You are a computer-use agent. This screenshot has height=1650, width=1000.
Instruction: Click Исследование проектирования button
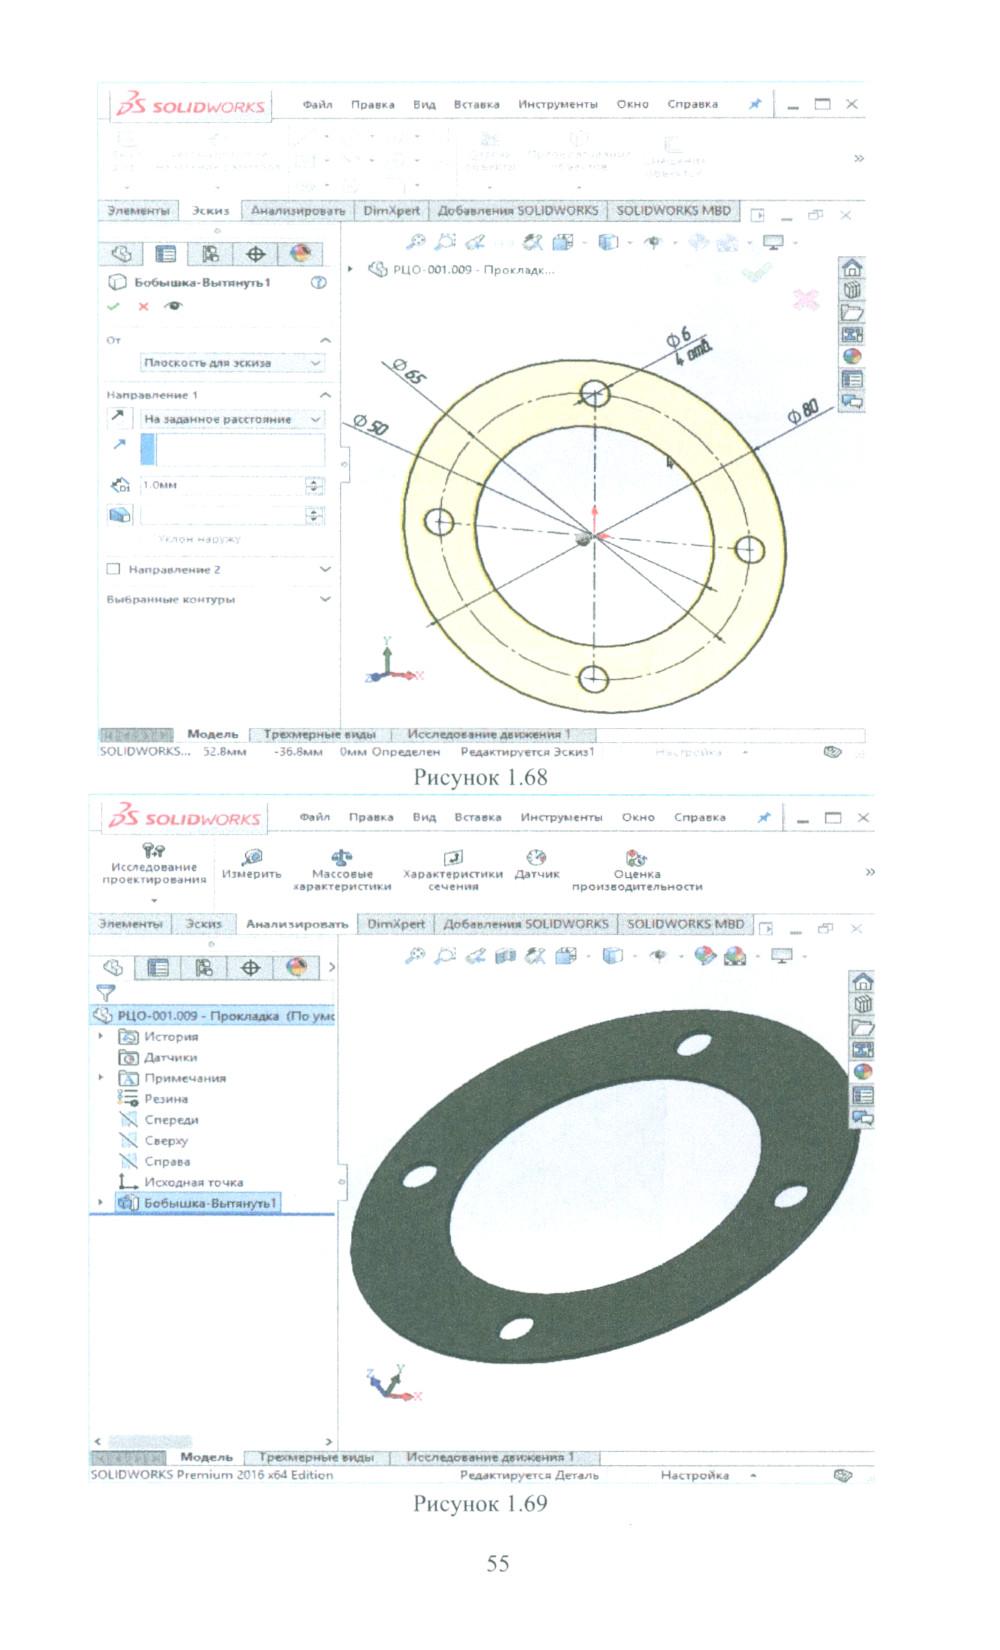[x=154, y=864]
